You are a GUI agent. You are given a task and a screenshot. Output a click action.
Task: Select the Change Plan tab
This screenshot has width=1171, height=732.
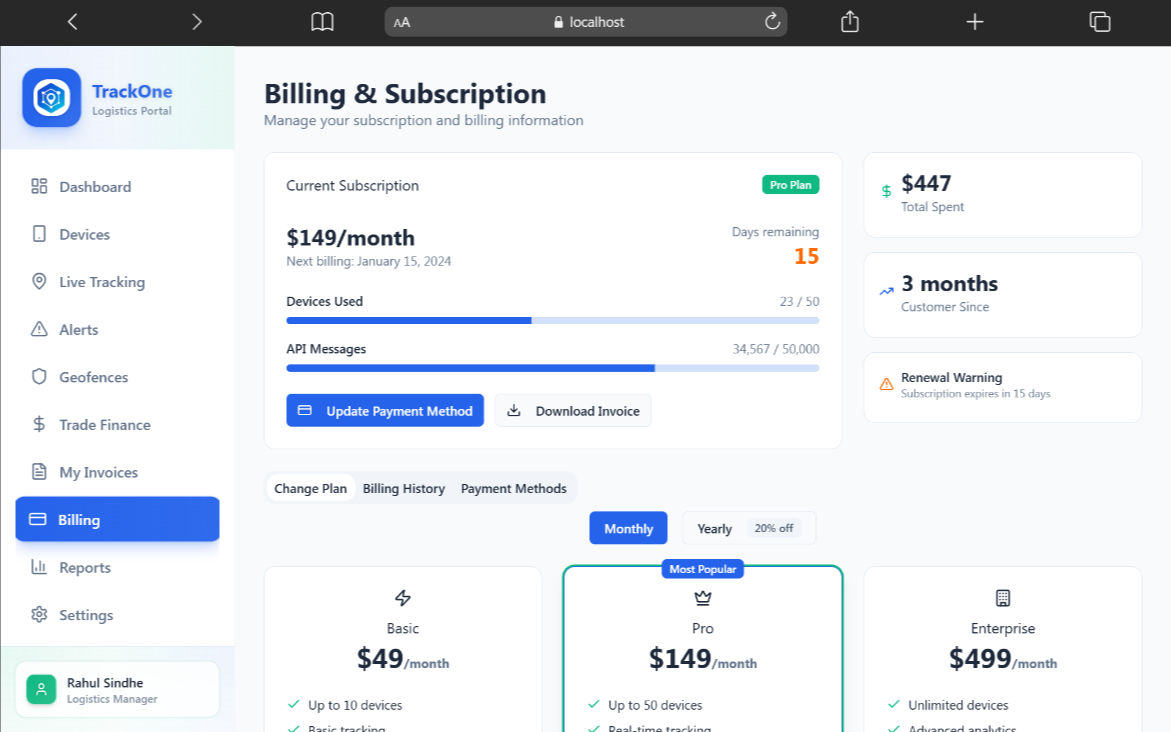310,489
